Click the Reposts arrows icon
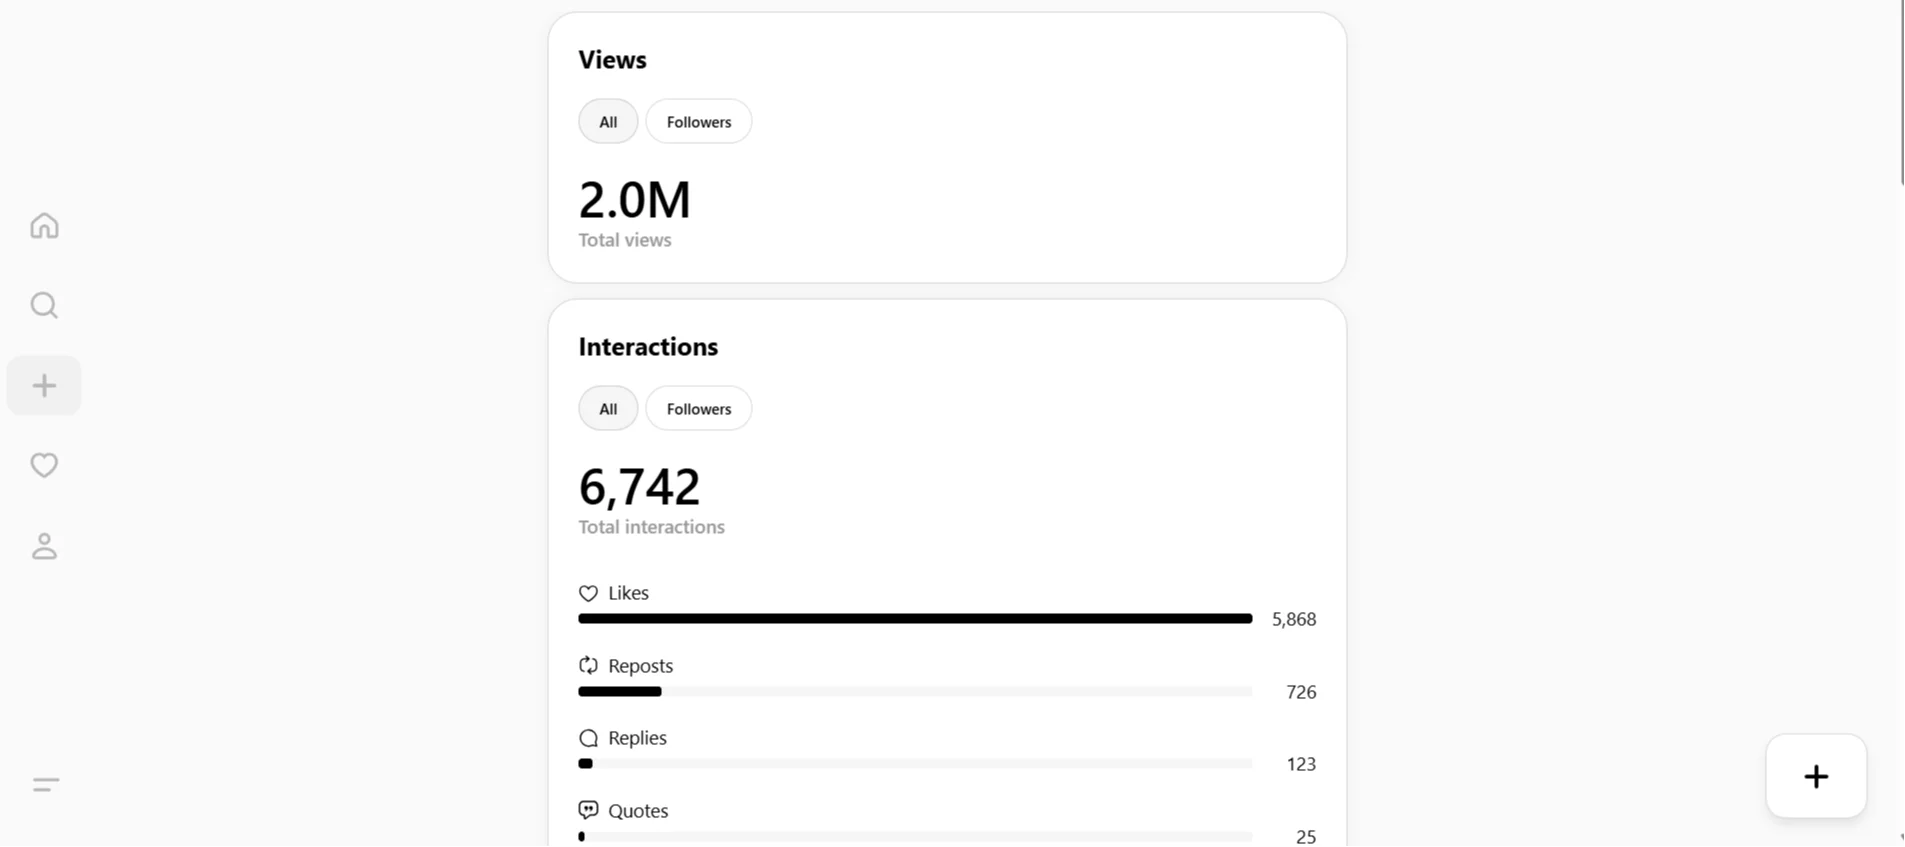This screenshot has width=1905, height=847. point(588,666)
